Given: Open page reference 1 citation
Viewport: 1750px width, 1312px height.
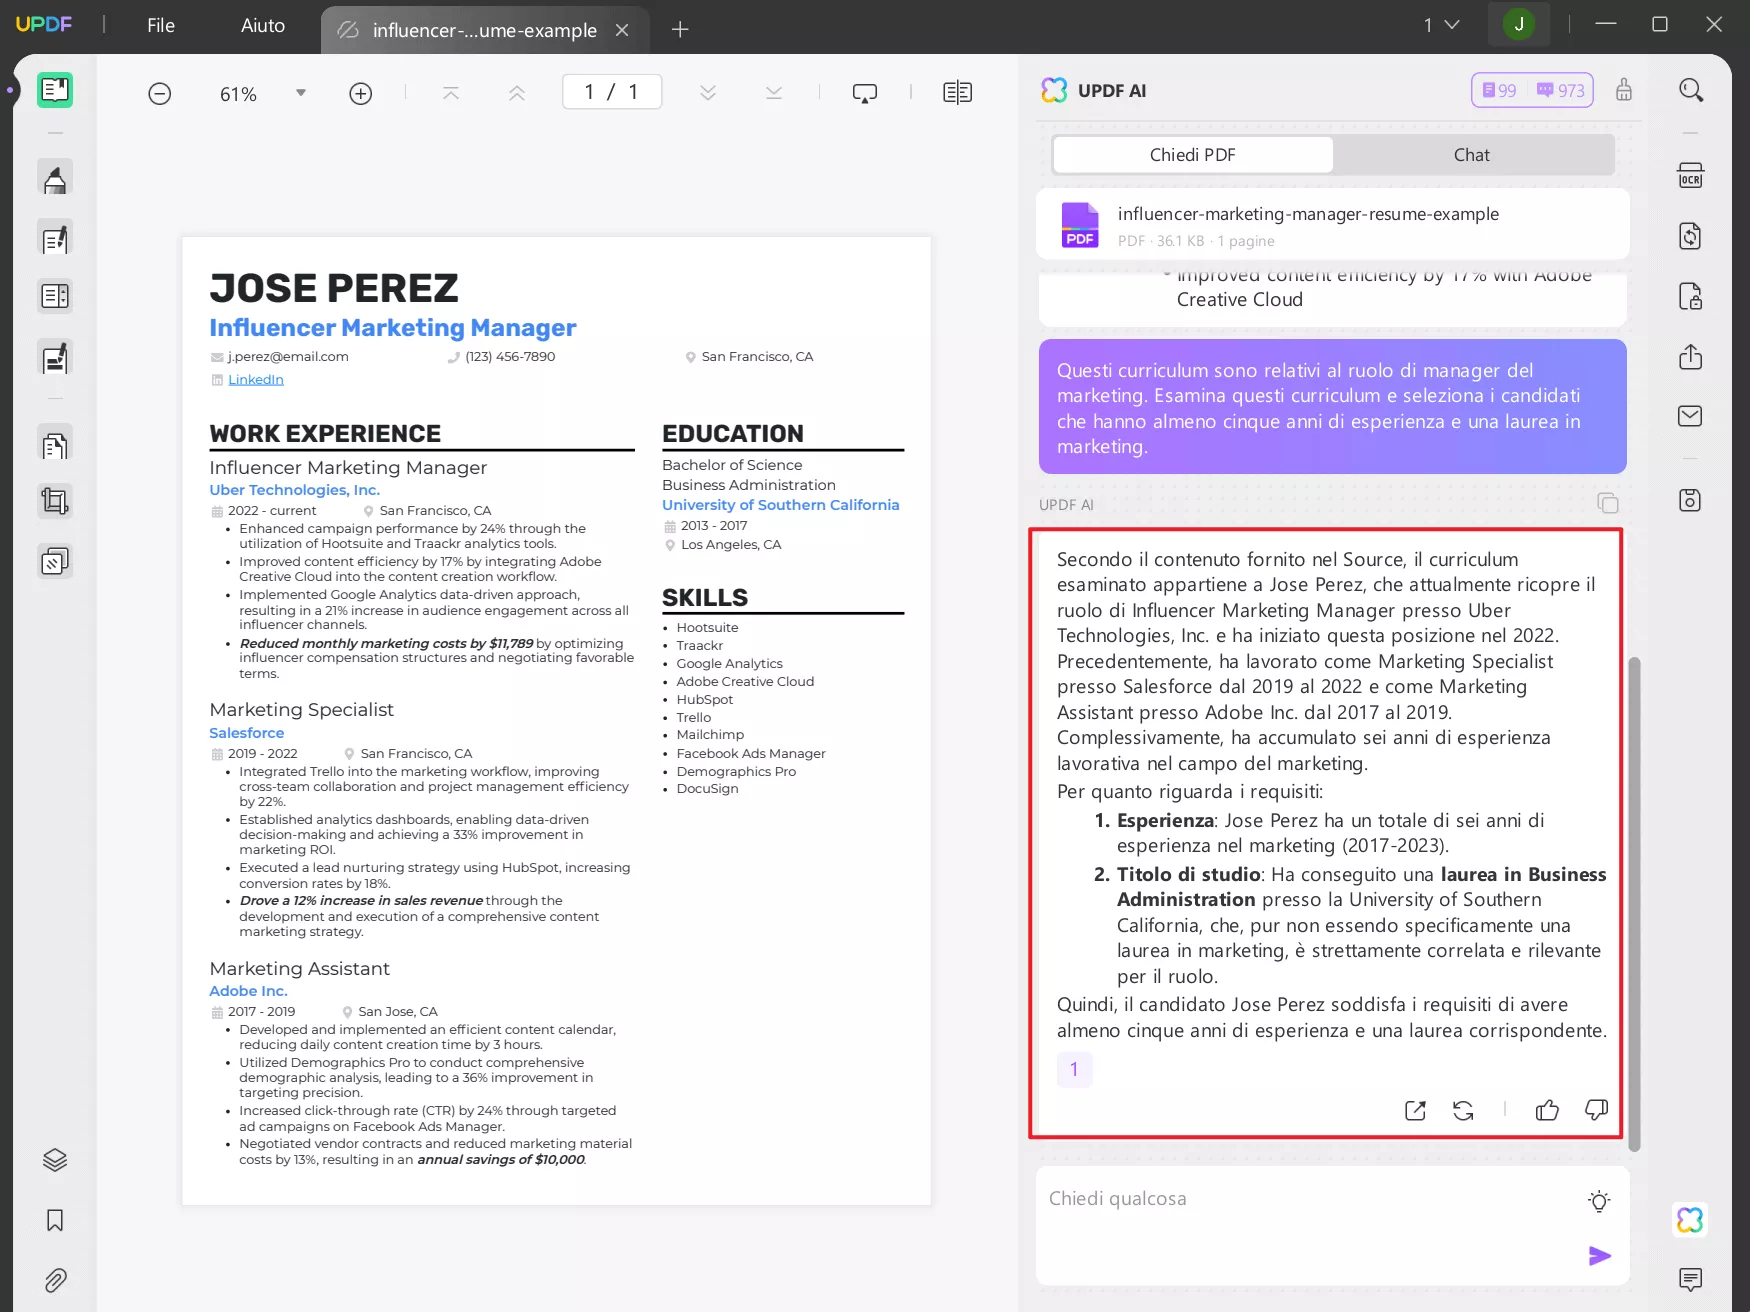Looking at the screenshot, I should (x=1074, y=1069).
